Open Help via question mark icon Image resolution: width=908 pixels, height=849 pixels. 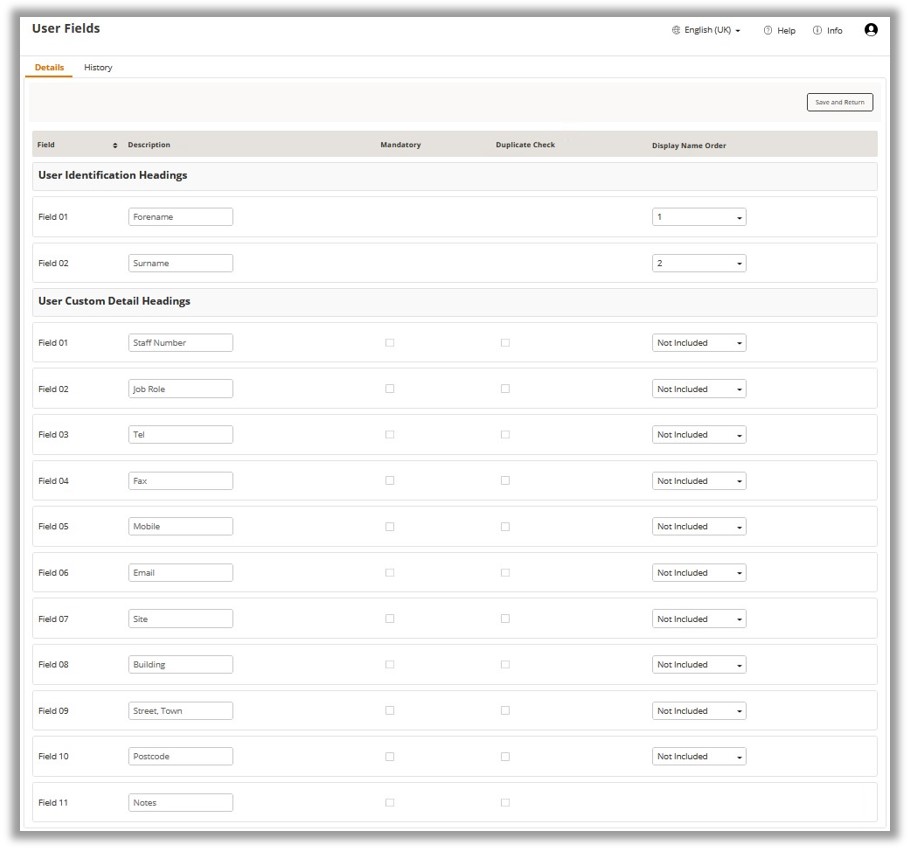pos(768,31)
